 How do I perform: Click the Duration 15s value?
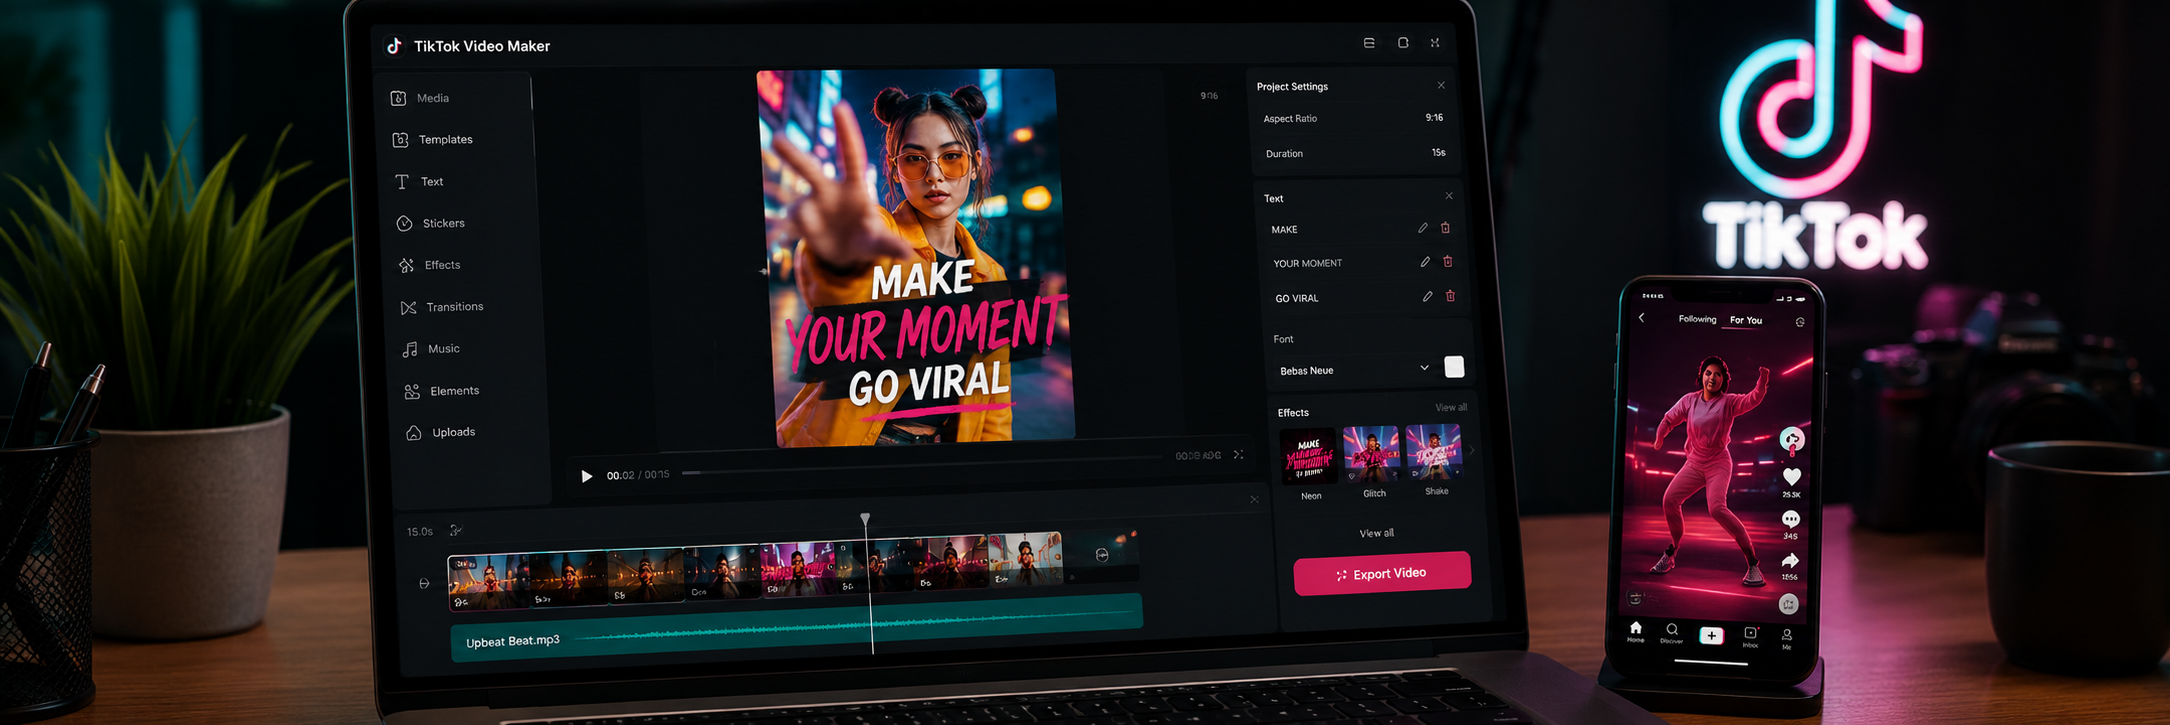click(x=1438, y=152)
